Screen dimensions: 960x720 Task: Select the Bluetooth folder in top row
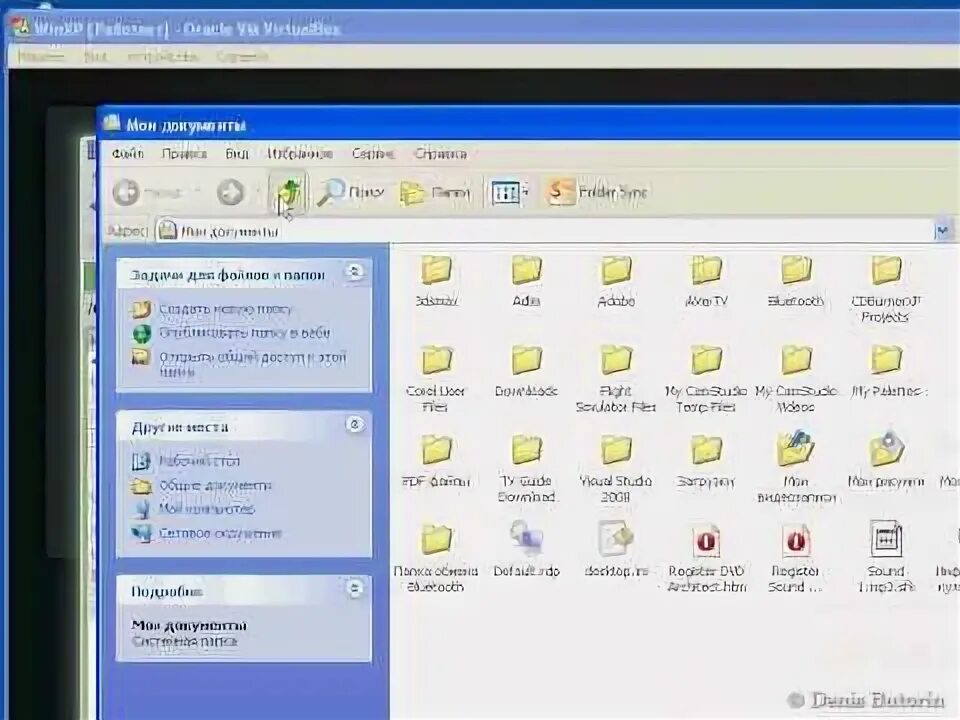point(795,282)
